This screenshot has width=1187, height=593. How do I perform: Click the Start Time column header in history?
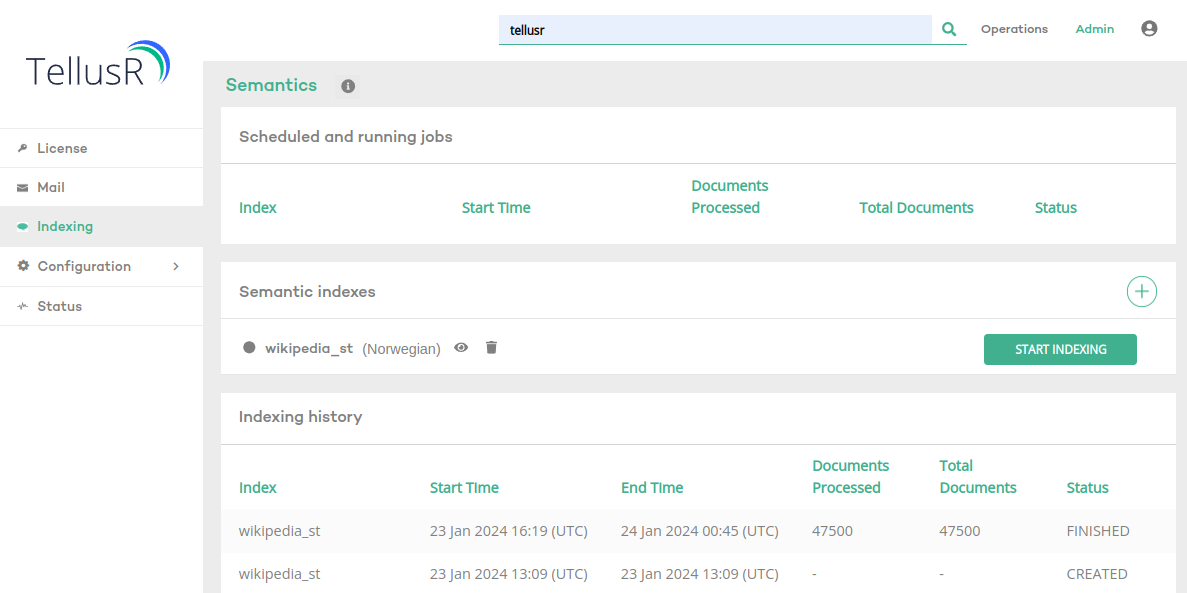click(x=464, y=488)
